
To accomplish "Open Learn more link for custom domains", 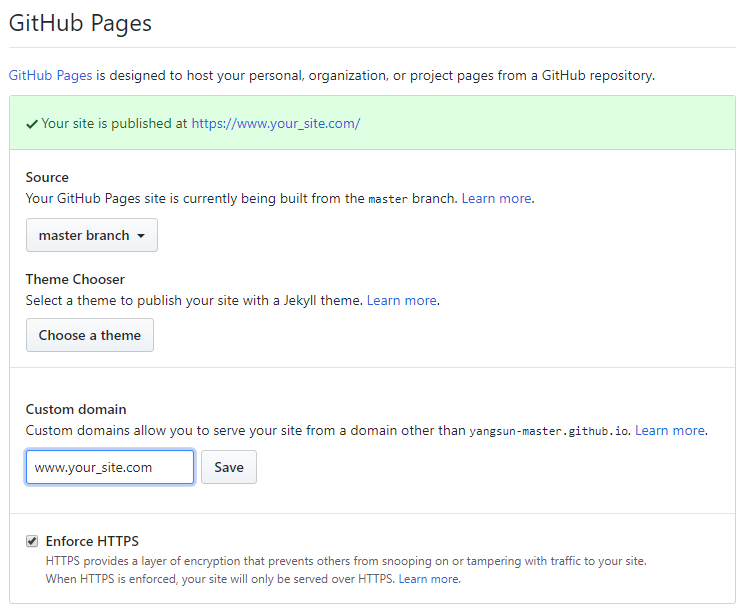I will point(670,430).
